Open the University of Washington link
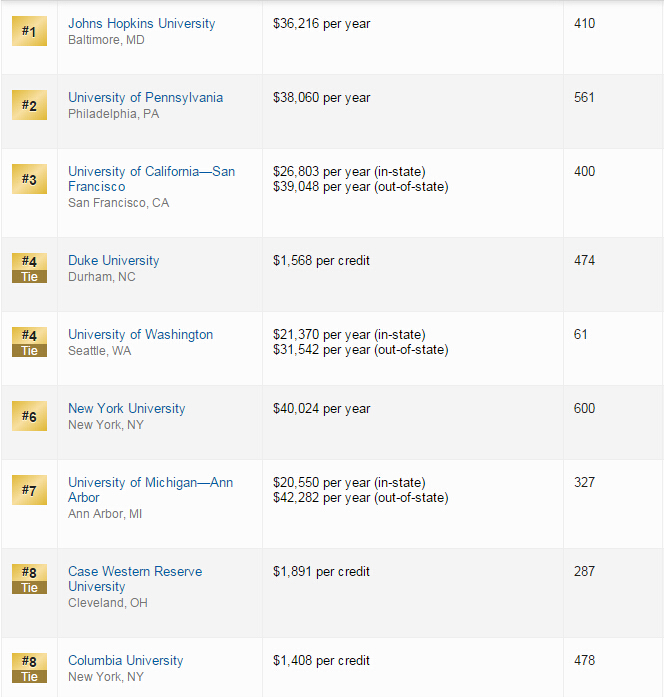Screen dimensions: 664x697 point(140,334)
